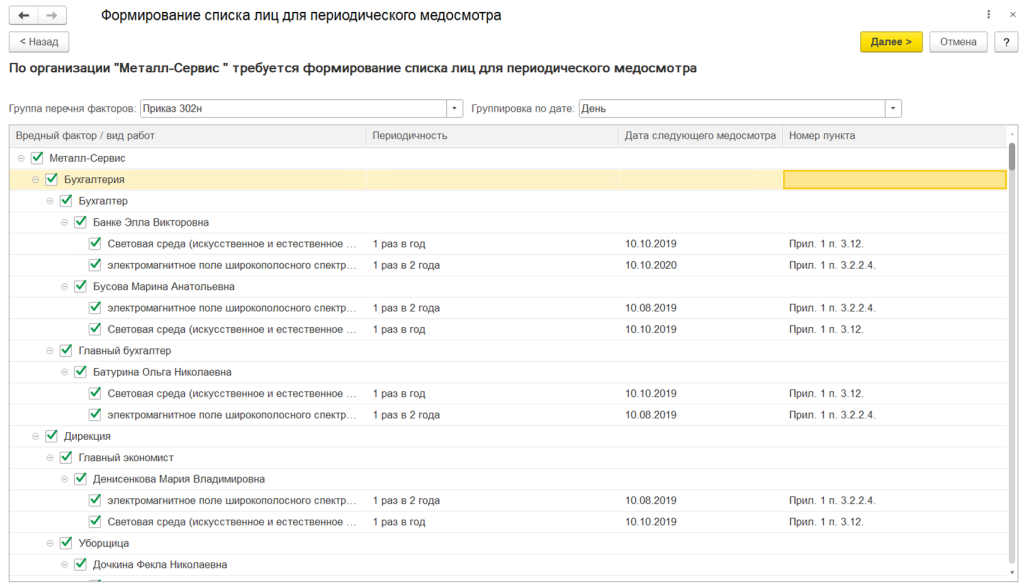Open the Группировка по дате dropdown arrow
Image resolution: width=1024 pixels, height=587 pixels.
[893, 108]
